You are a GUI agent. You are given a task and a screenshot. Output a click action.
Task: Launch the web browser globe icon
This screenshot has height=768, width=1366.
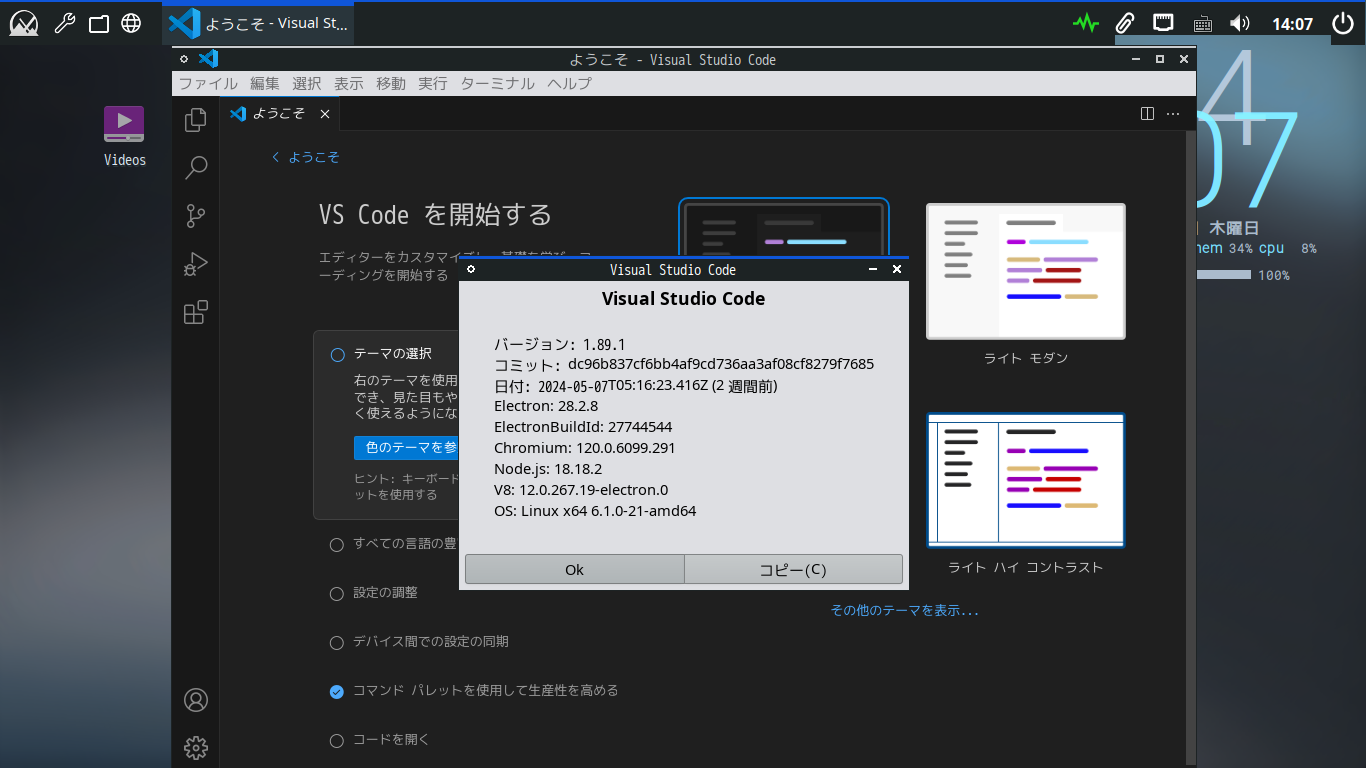pos(131,23)
